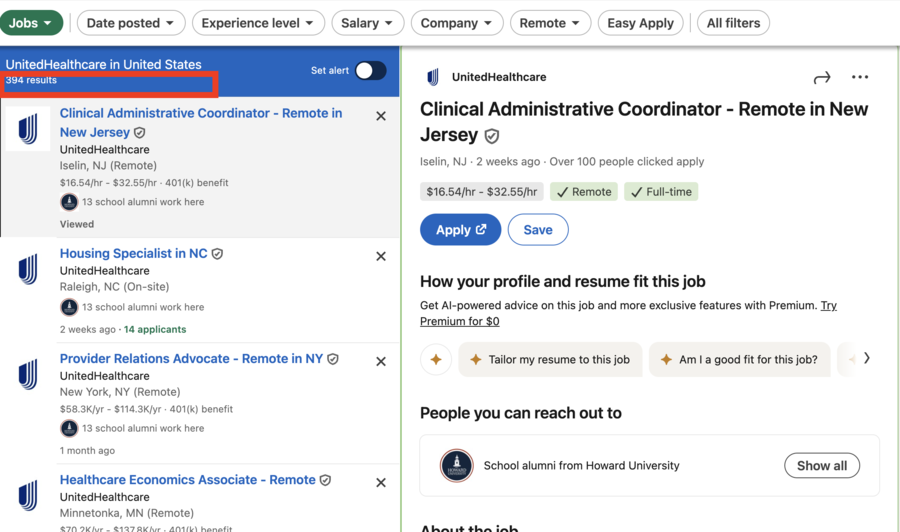This screenshot has height=532, width=900.
Task: Open the three-dot more options menu
Action: pos(860,77)
